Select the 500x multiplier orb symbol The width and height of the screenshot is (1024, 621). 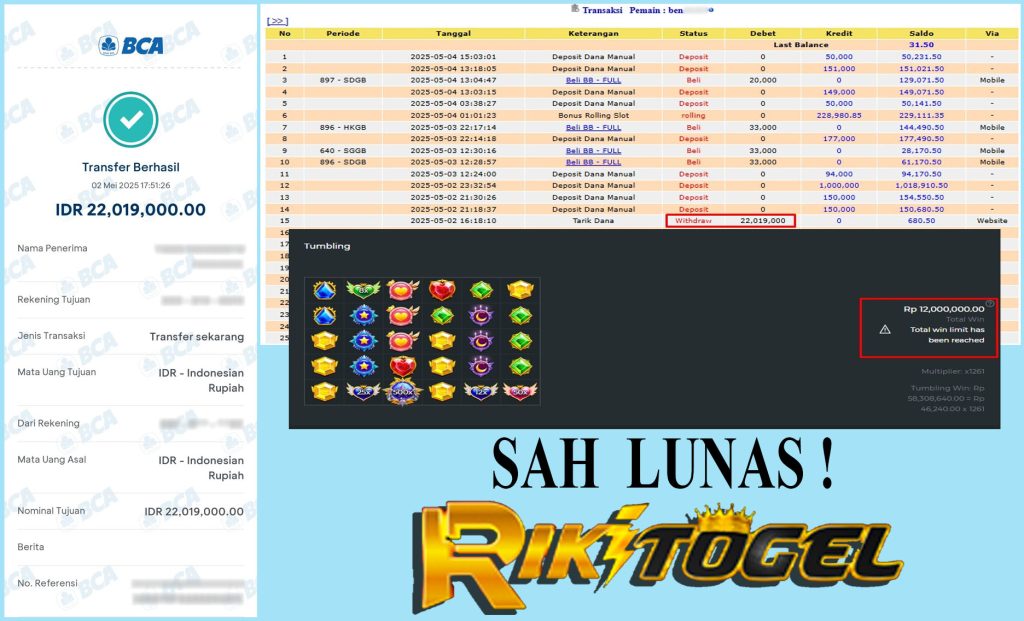(x=403, y=392)
